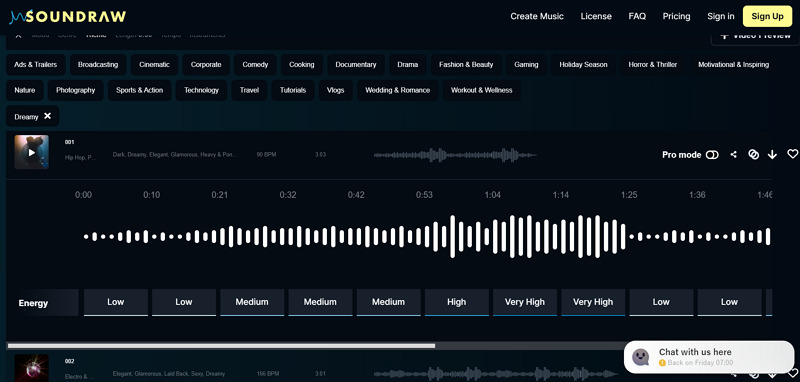Click the Low energy block under 0:00
This screenshot has width=800, height=382.
(x=116, y=302)
